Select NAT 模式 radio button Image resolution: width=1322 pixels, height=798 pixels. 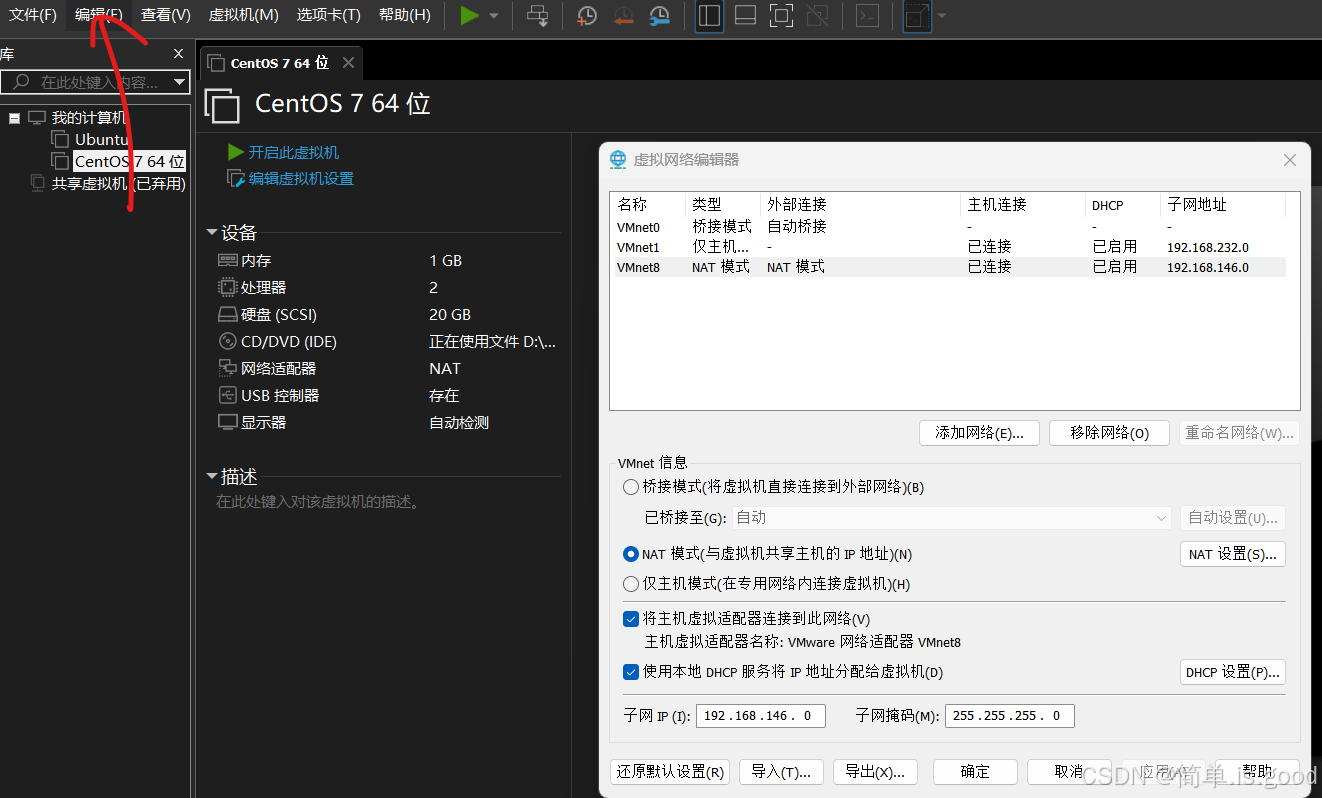pos(630,553)
